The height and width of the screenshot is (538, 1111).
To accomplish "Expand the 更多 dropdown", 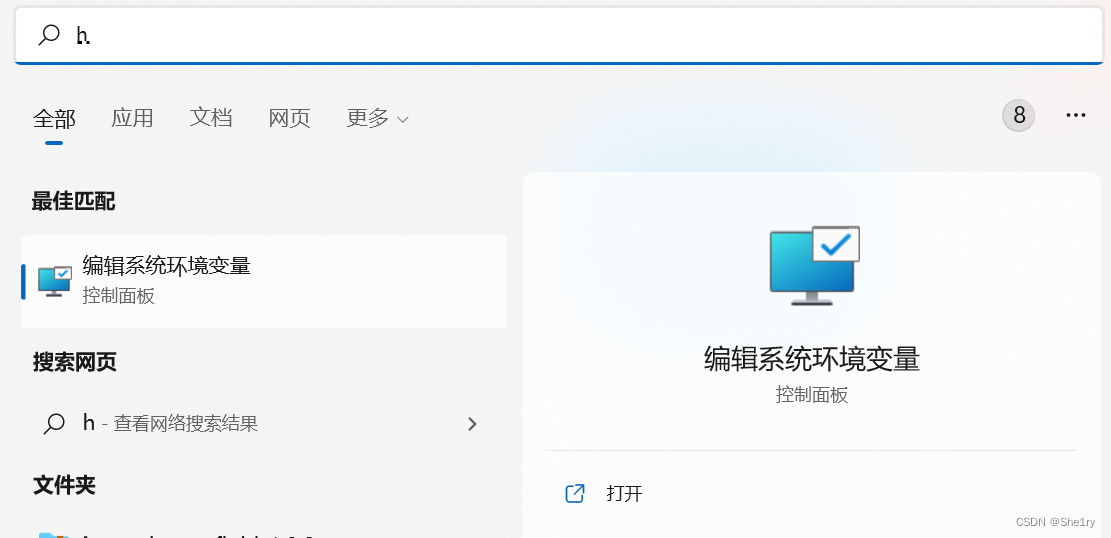I will (377, 118).
